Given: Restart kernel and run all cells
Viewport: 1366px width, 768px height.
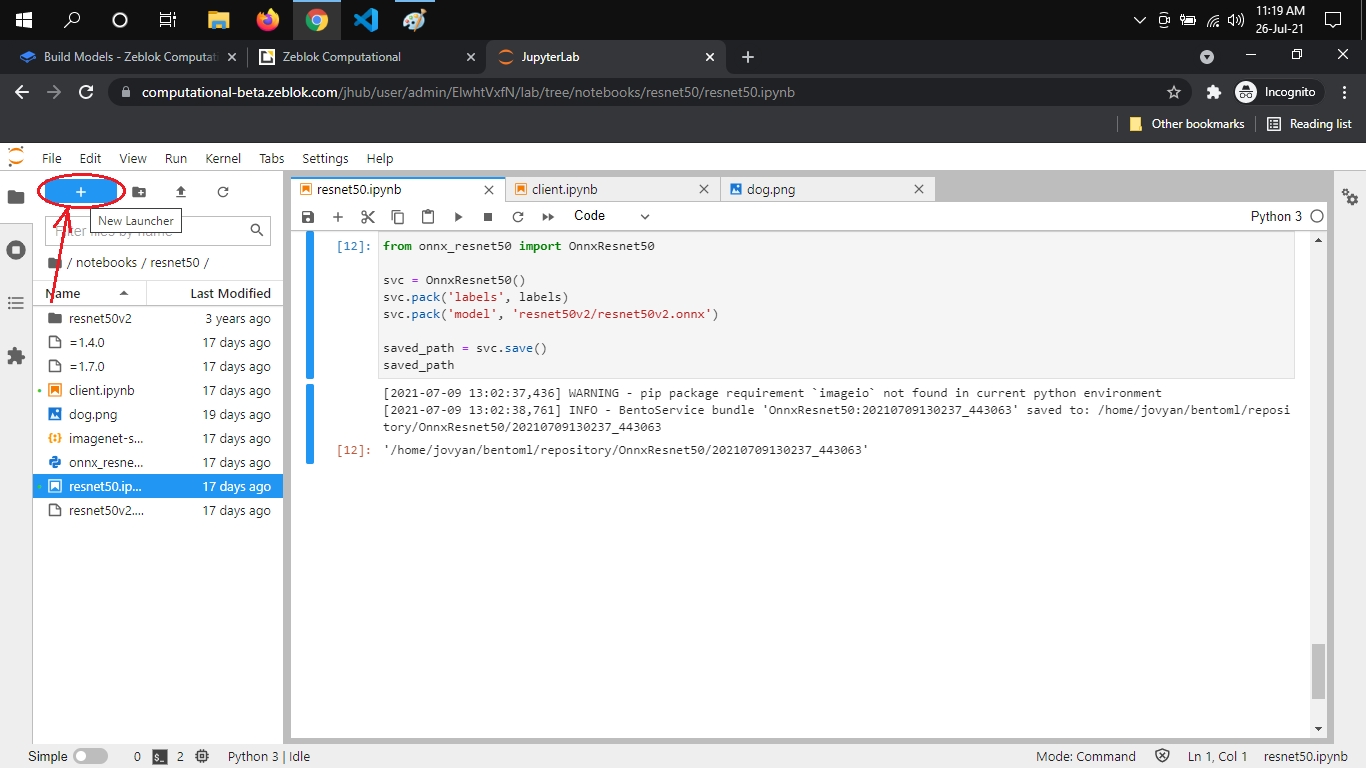Looking at the screenshot, I should [548, 217].
